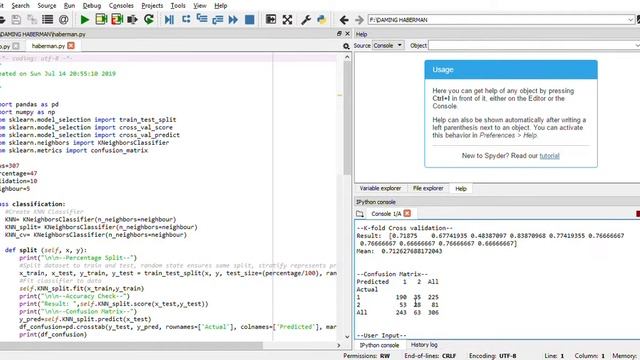The width and height of the screenshot is (640, 360).
Task: Click editor scroll down arrow
Action: 347,337
